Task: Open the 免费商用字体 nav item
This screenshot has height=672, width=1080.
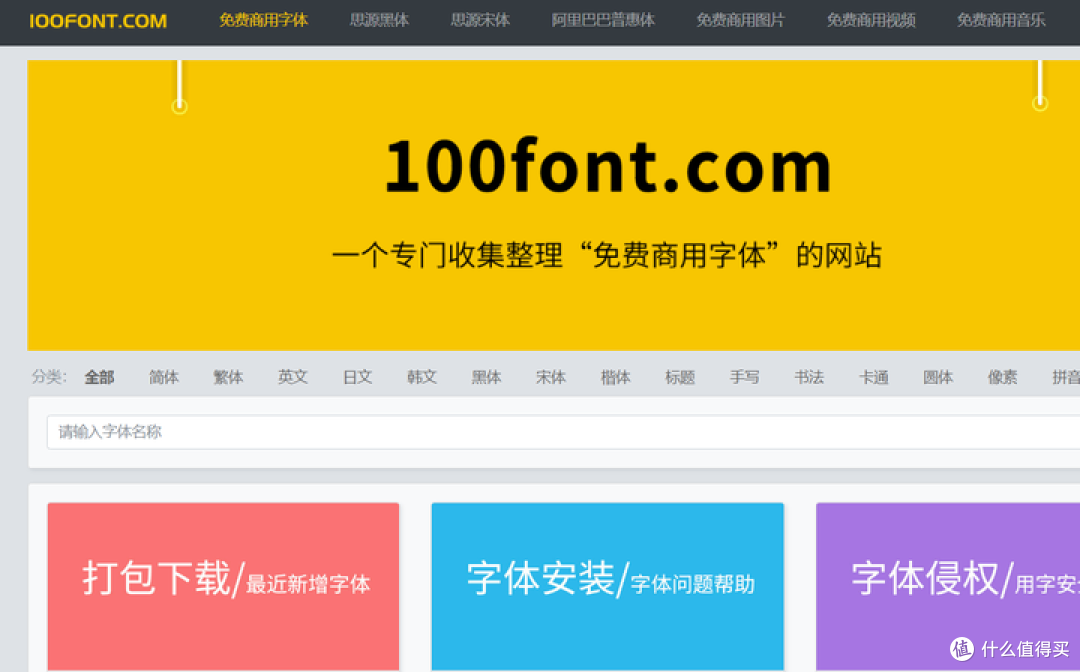Action: point(263,21)
